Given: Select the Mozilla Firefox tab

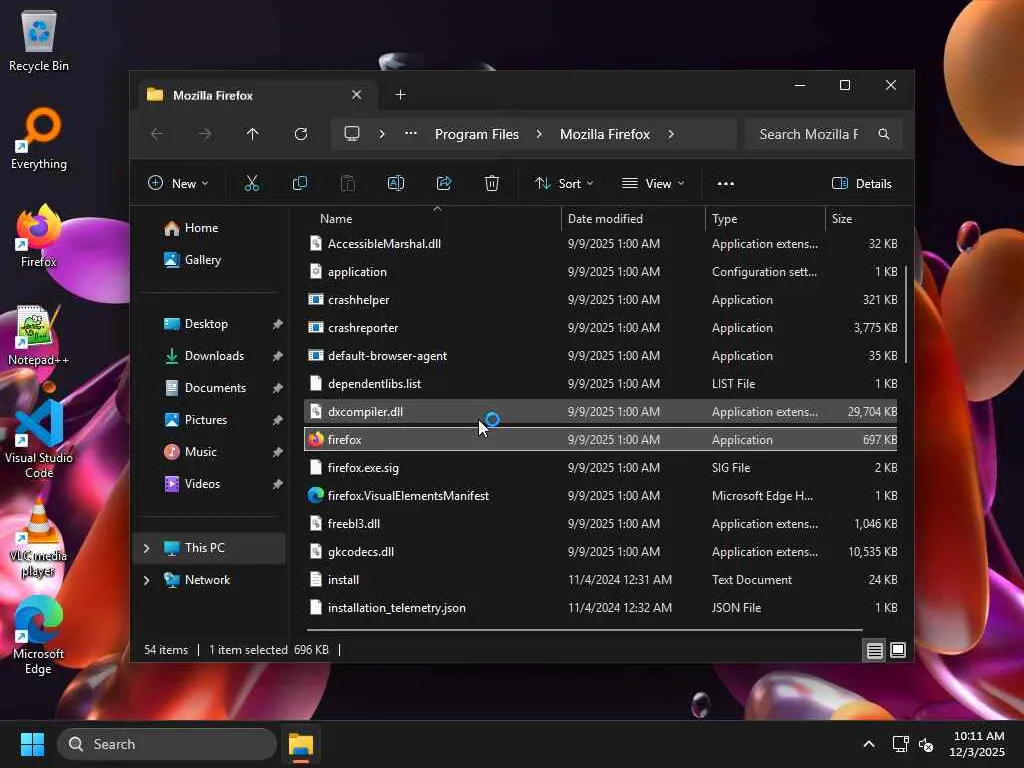Looking at the screenshot, I should click(x=255, y=95).
